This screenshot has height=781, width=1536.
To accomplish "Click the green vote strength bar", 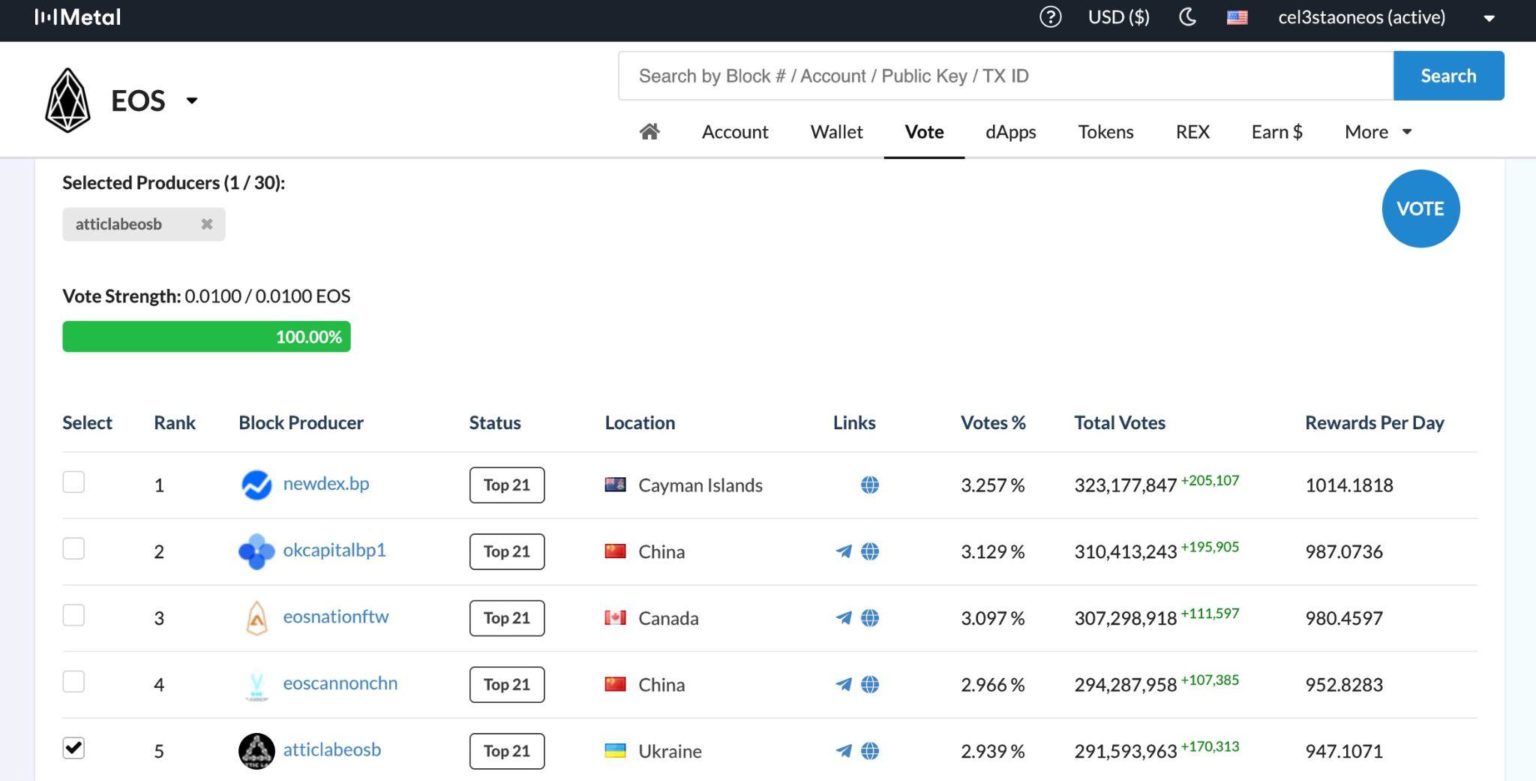I will [x=206, y=337].
